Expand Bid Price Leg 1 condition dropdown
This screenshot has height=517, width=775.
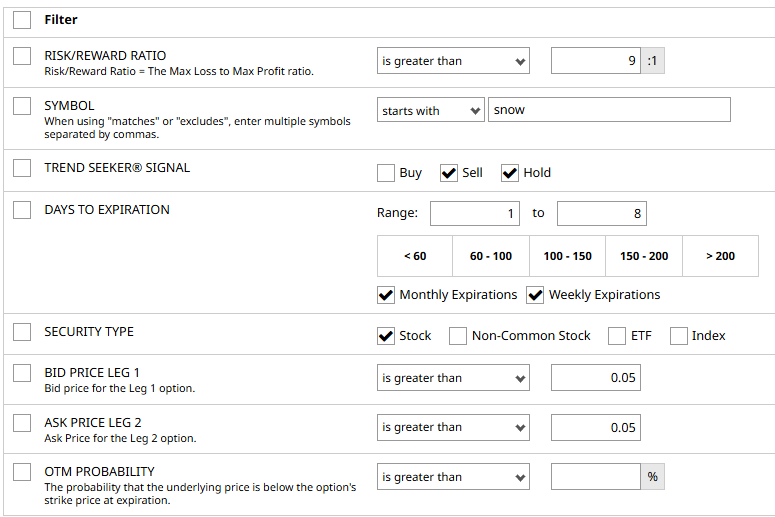[453, 378]
